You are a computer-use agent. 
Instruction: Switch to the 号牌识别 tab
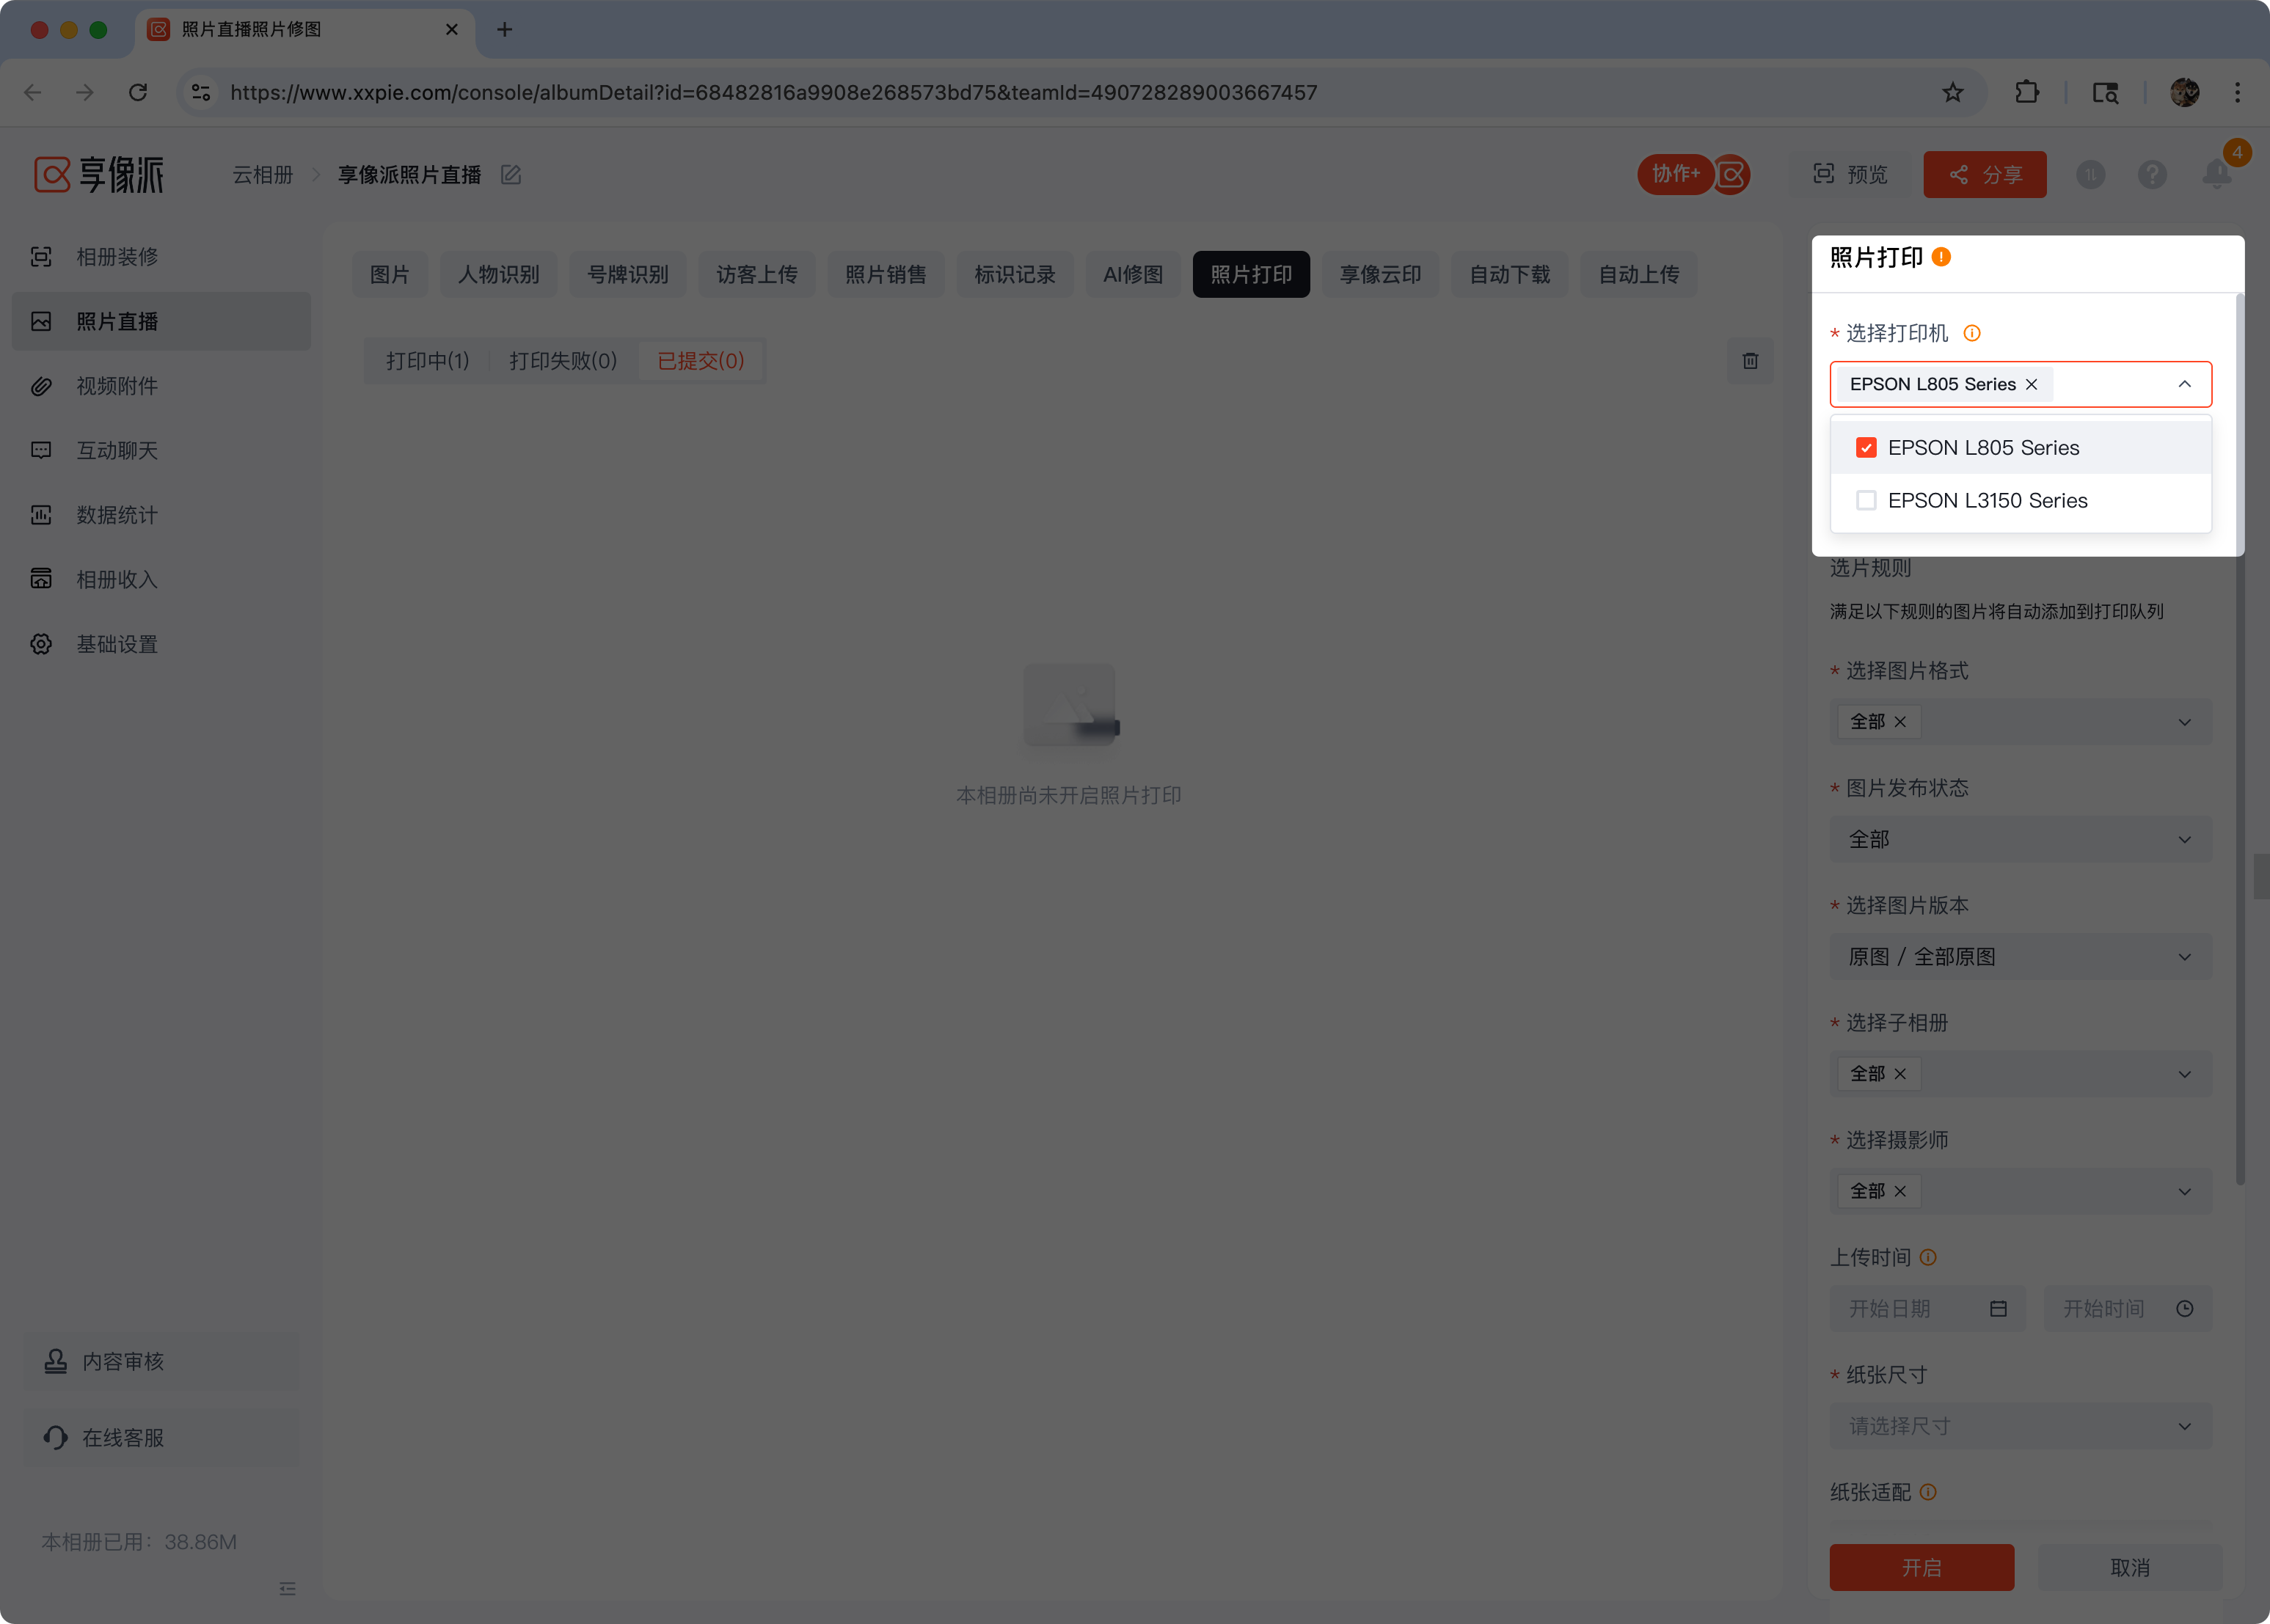(627, 274)
